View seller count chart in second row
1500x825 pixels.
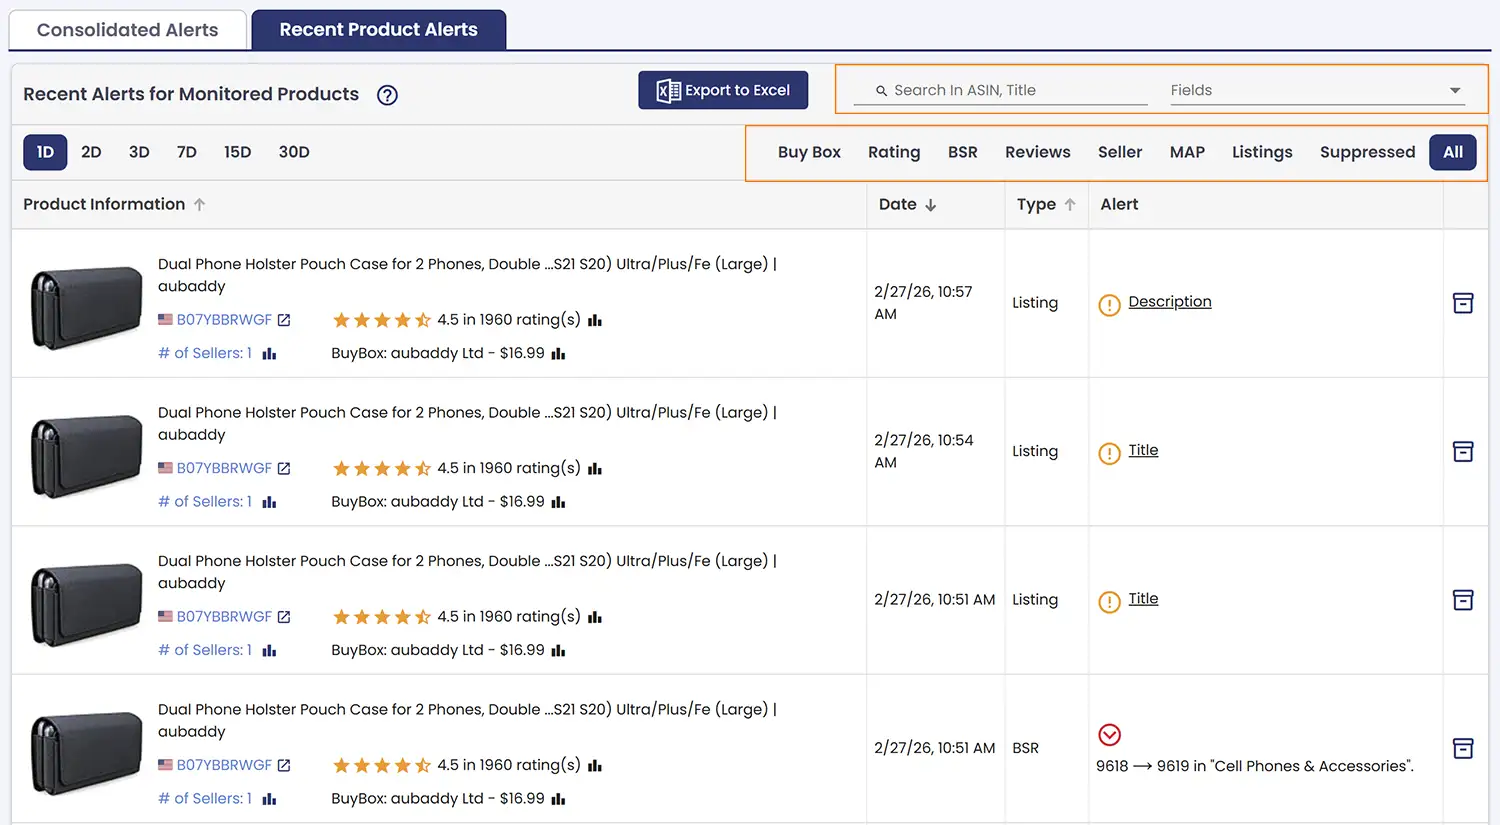point(269,502)
